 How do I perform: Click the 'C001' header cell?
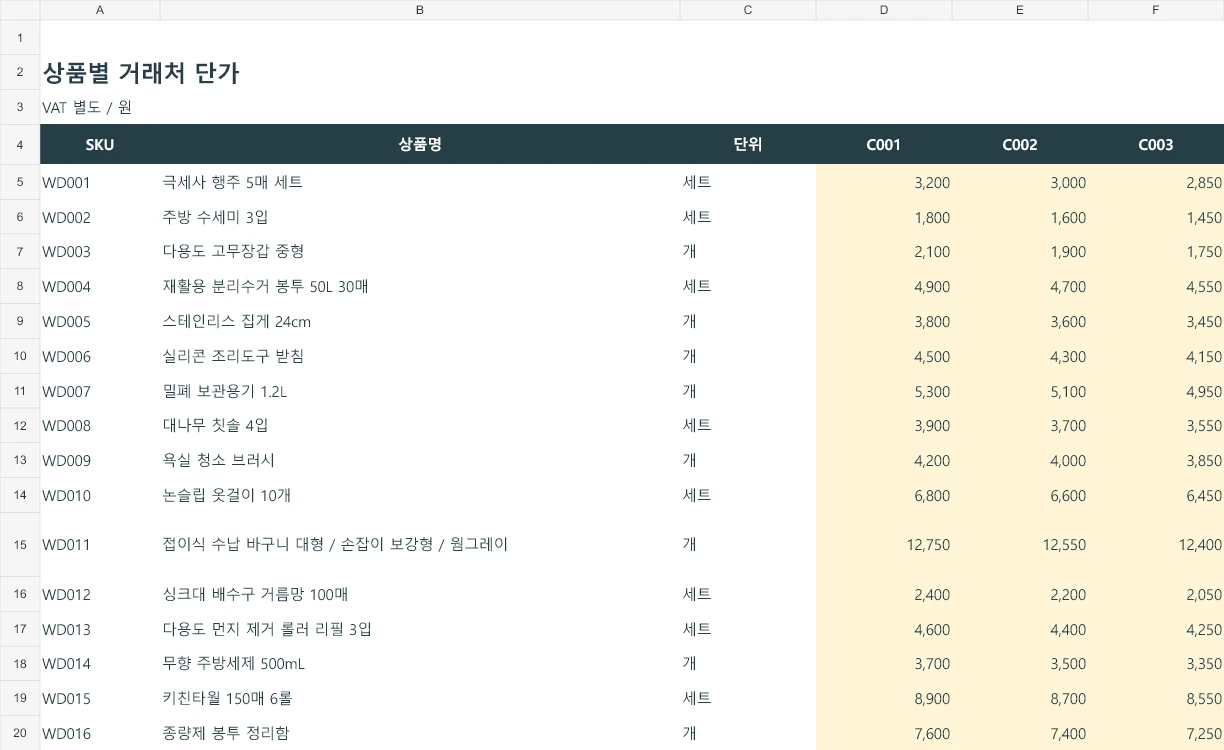(x=884, y=144)
